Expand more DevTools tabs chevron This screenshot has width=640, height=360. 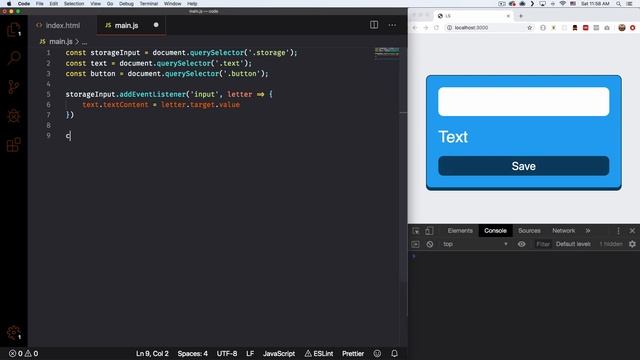click(588, 231)
